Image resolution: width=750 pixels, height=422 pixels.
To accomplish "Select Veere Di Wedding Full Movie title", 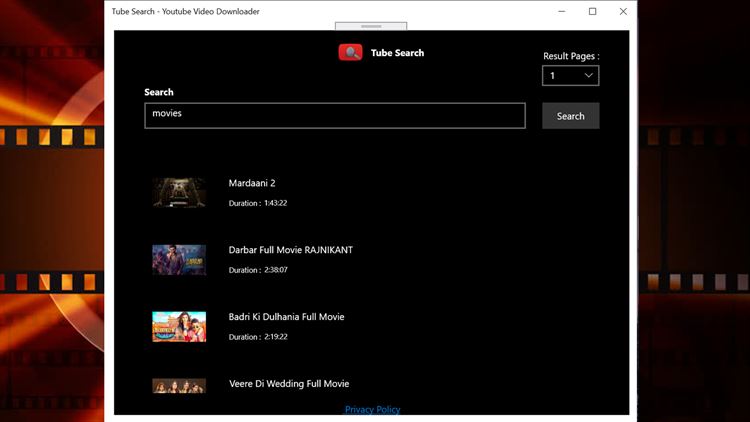I will pos(289,384).
